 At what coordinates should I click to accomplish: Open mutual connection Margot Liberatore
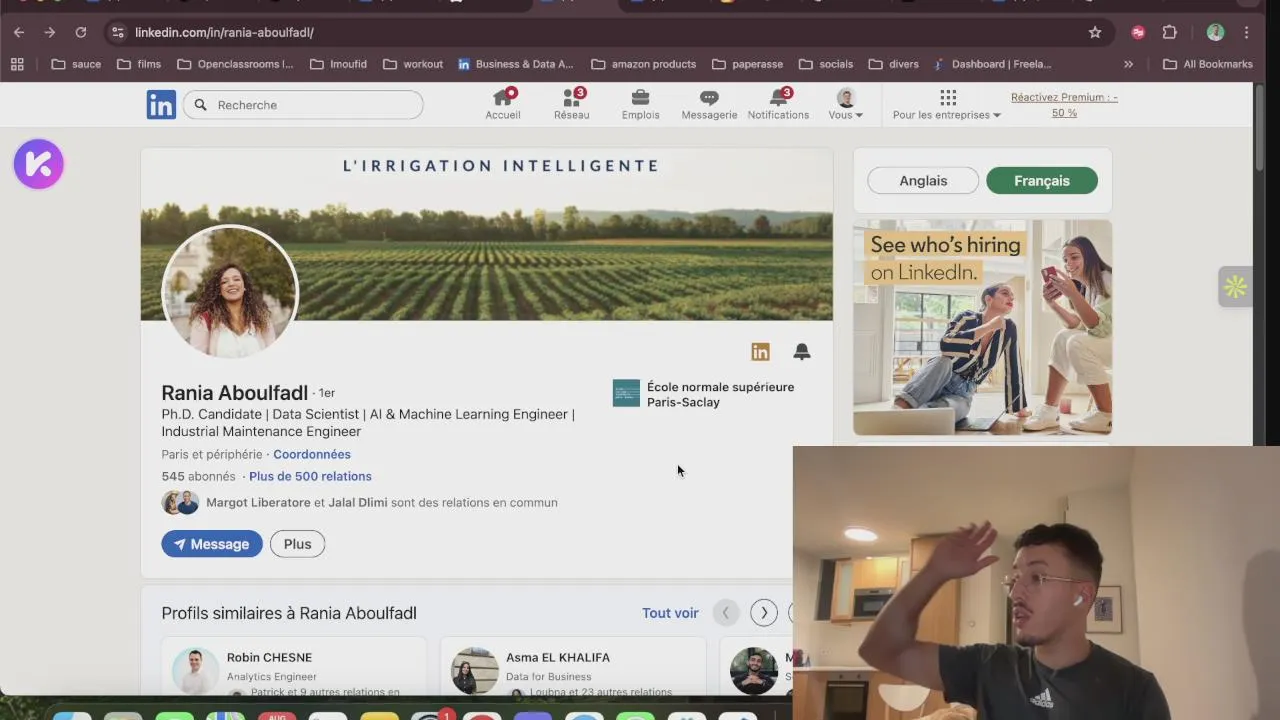coord(258,502)
